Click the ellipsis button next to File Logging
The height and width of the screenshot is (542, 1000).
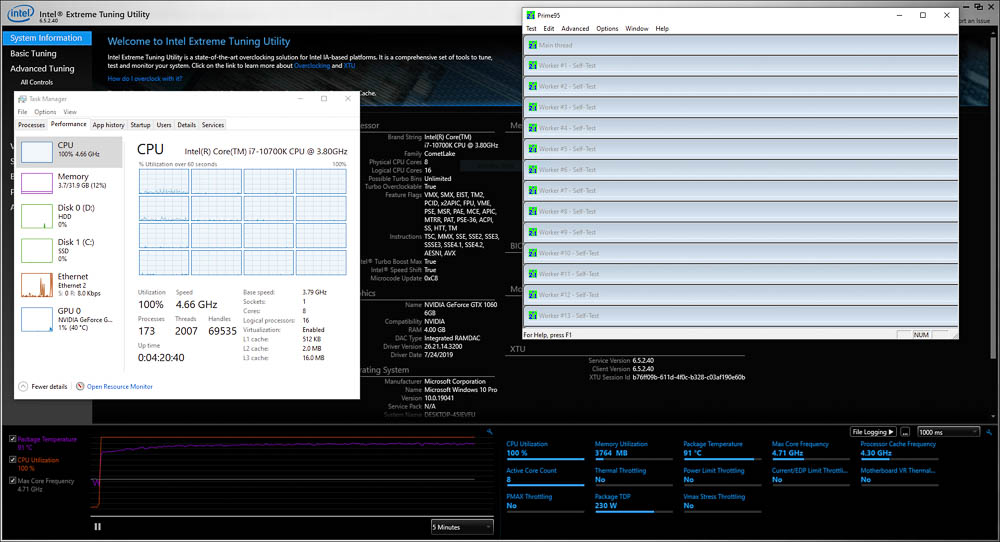click(x=905, y=432)
